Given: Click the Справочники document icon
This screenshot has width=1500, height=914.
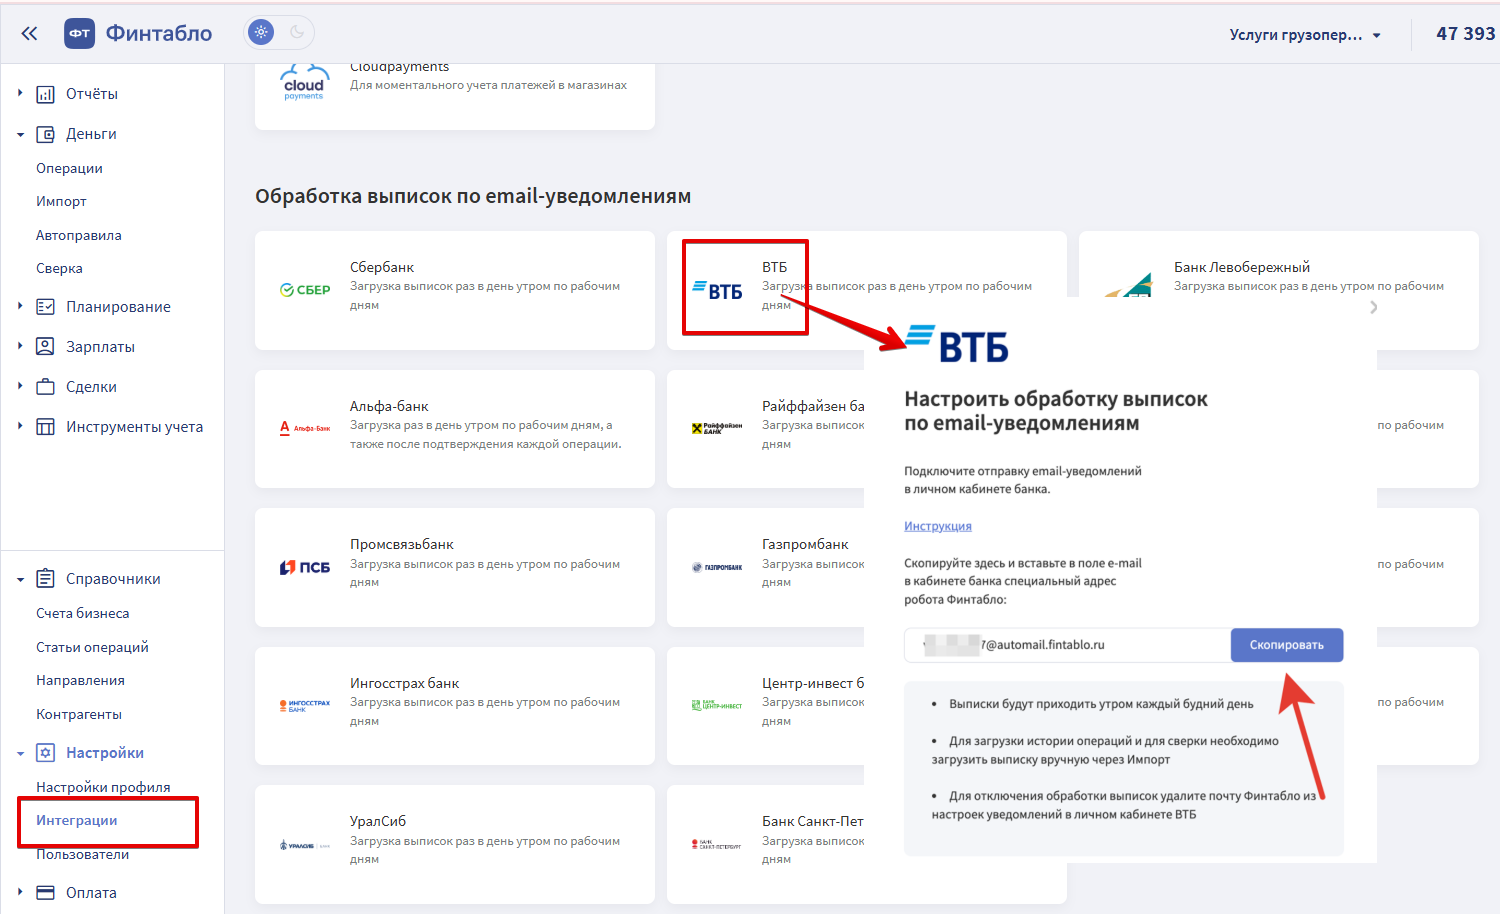Looking at the screenshot, I should (x=45, y=579).
